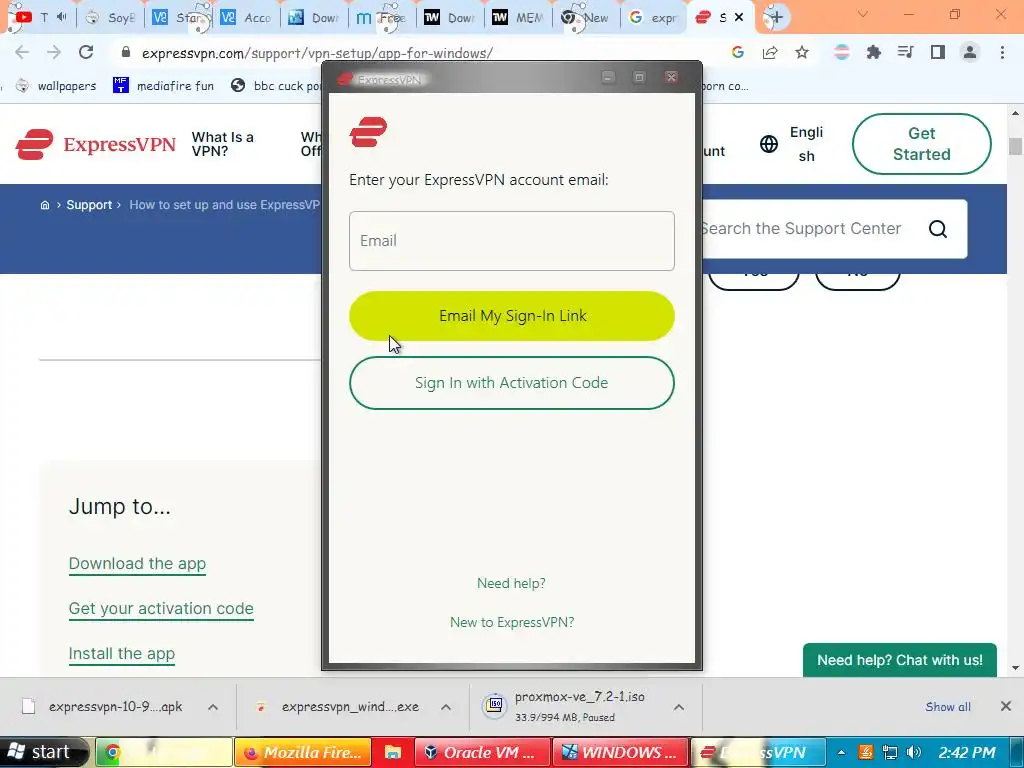
Task: Toggle Chrome side panel icon
Action: pyautogui.click(x=938, y=52)
